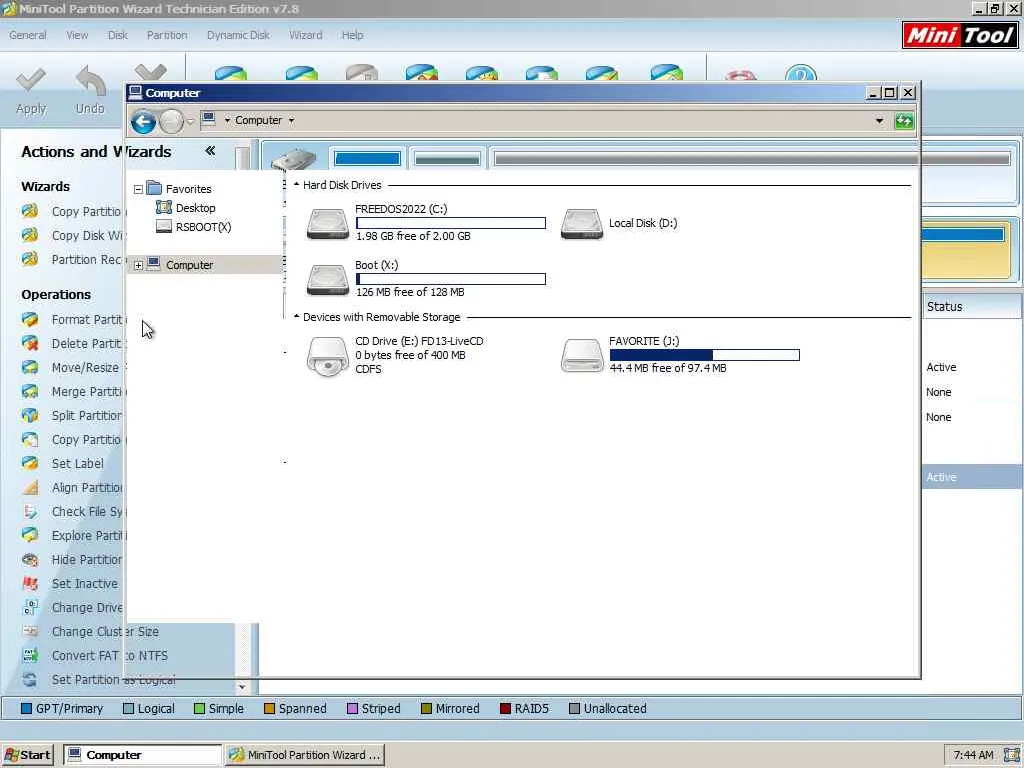
Task: Collapse the Favorites tree node
Action: click(138, 189)
